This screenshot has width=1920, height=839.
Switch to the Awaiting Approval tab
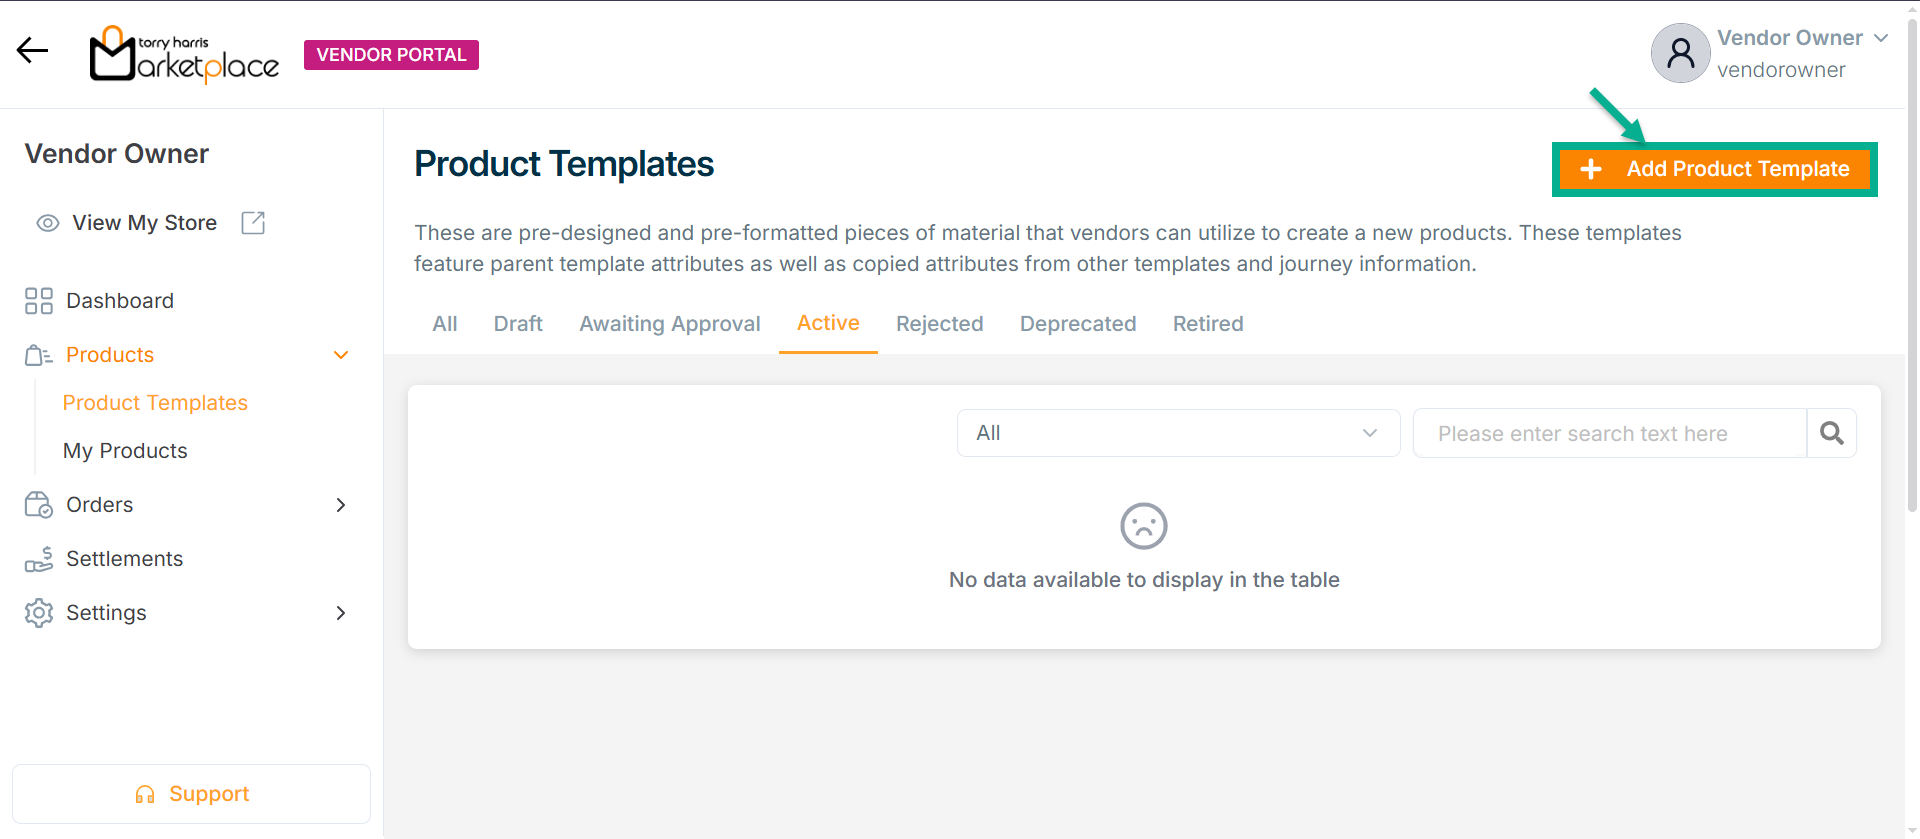[x=669, y=324]
